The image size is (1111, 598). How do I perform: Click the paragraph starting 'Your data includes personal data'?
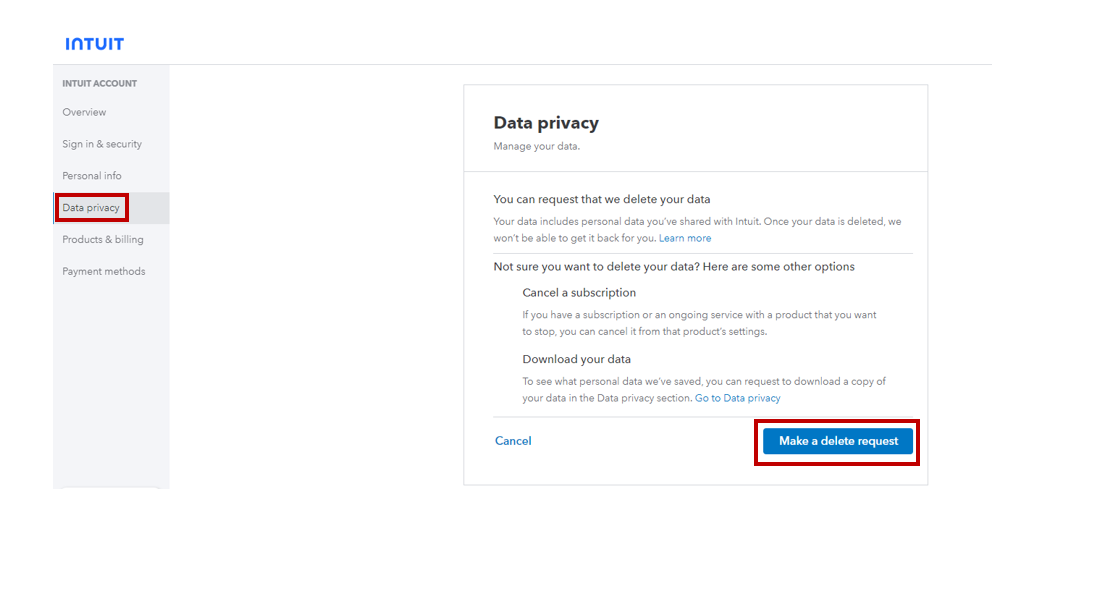697,229
